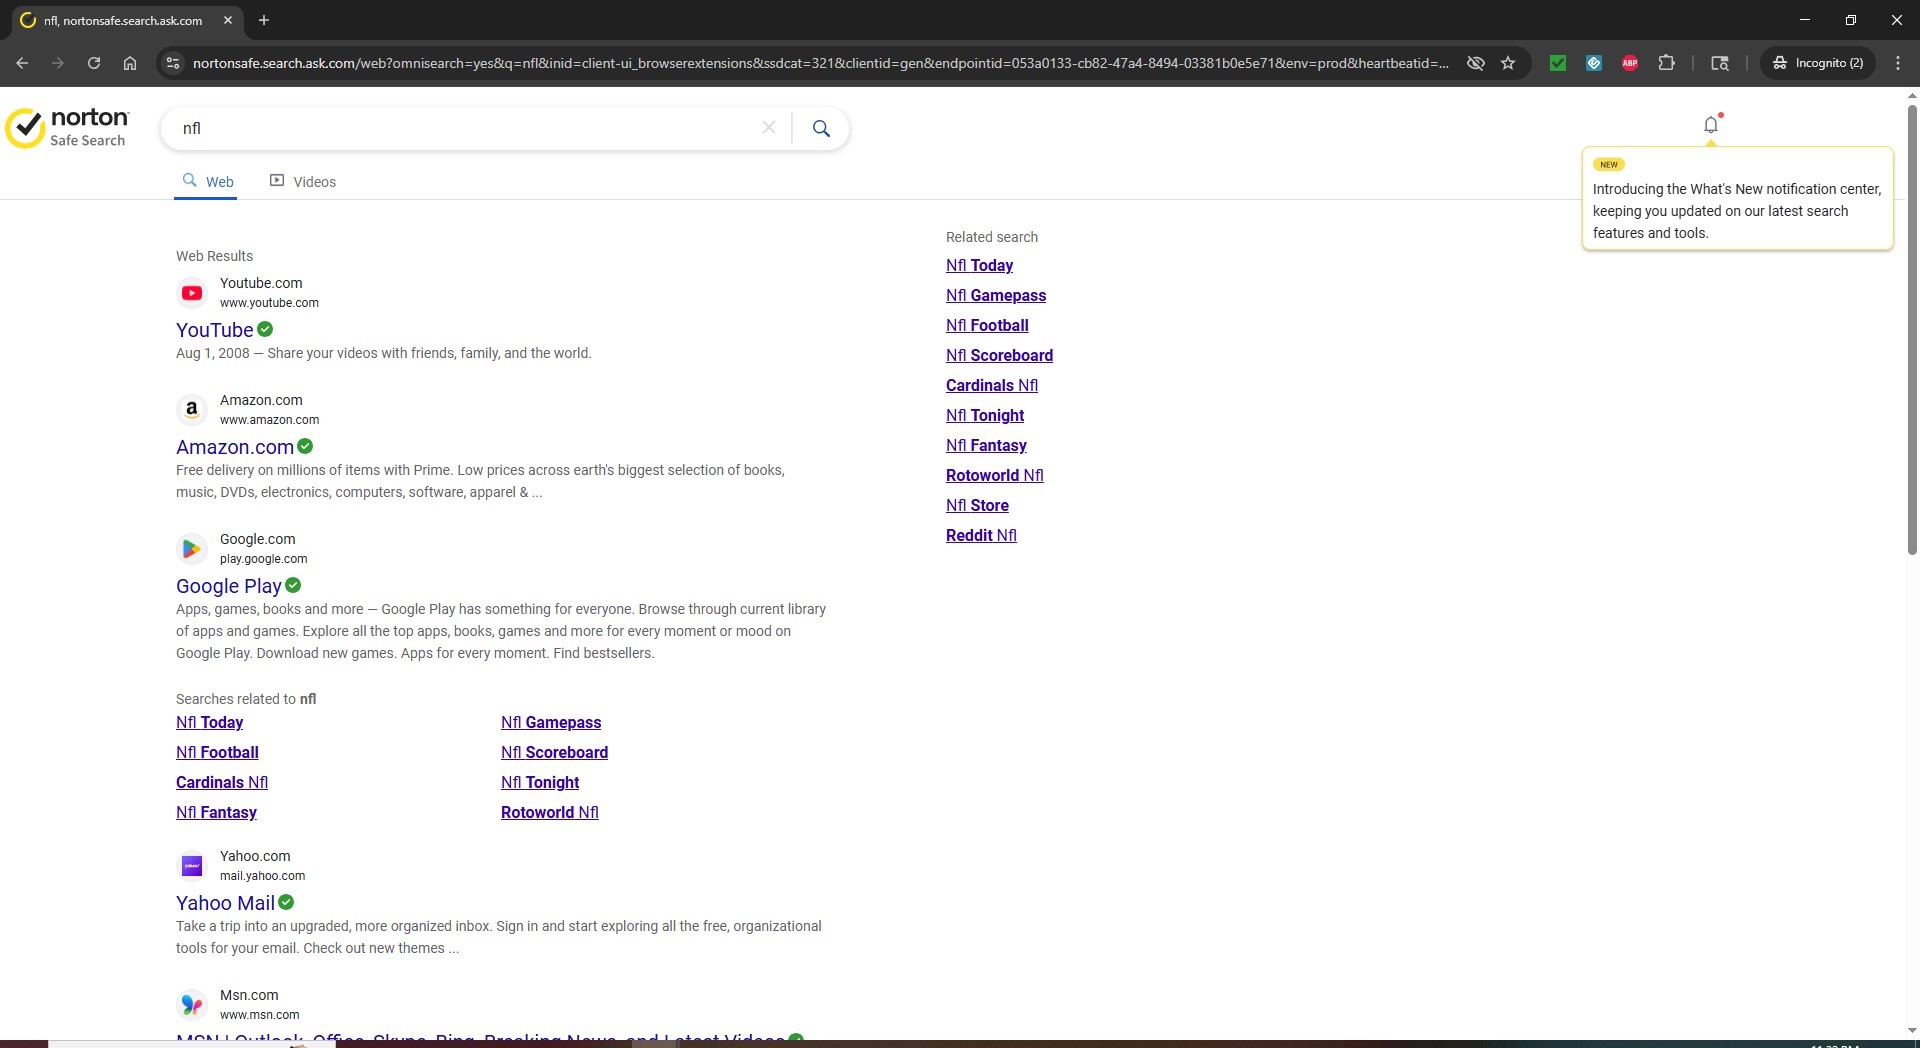Screen dimensions: 1920x1048
Task: Open Nfl Gamepass under Searches related to nfl
Action: (x=551, y=722)
